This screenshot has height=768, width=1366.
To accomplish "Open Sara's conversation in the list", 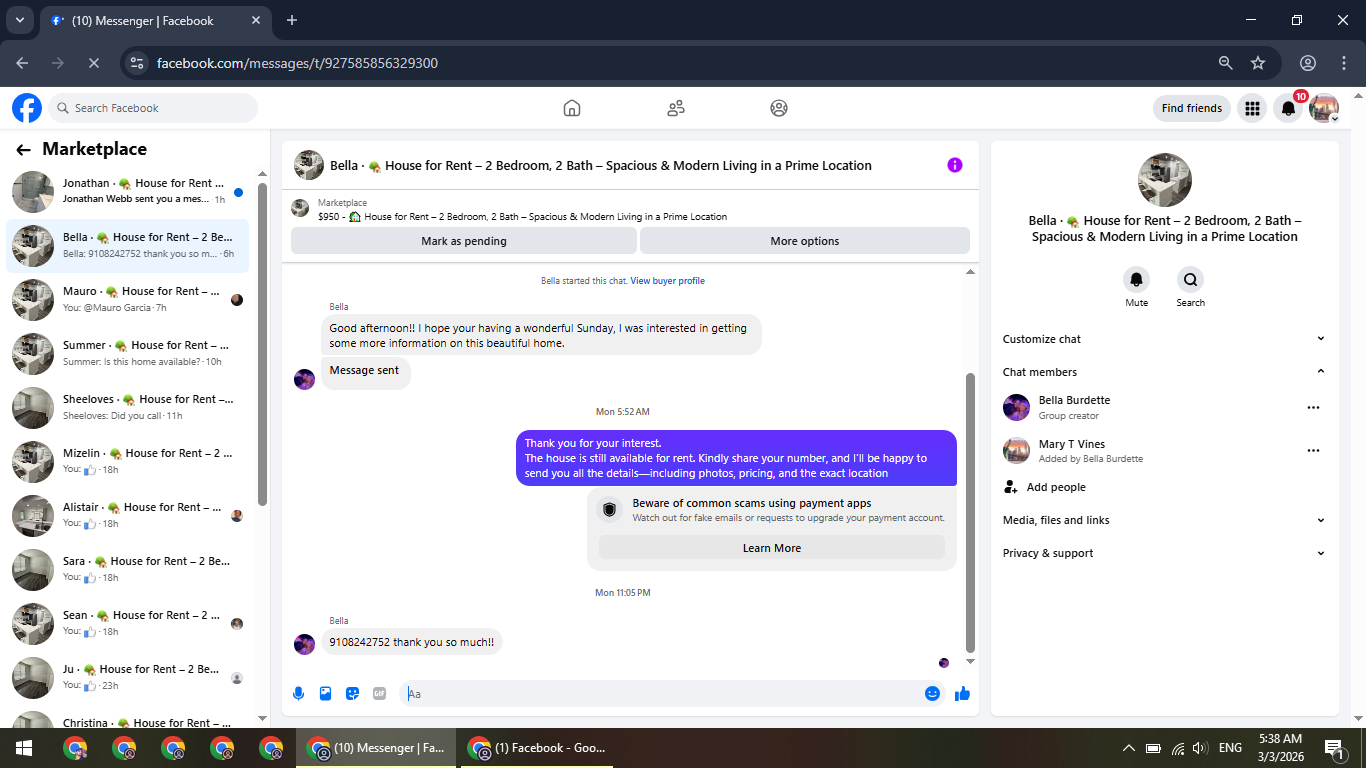I will point(128,570).
